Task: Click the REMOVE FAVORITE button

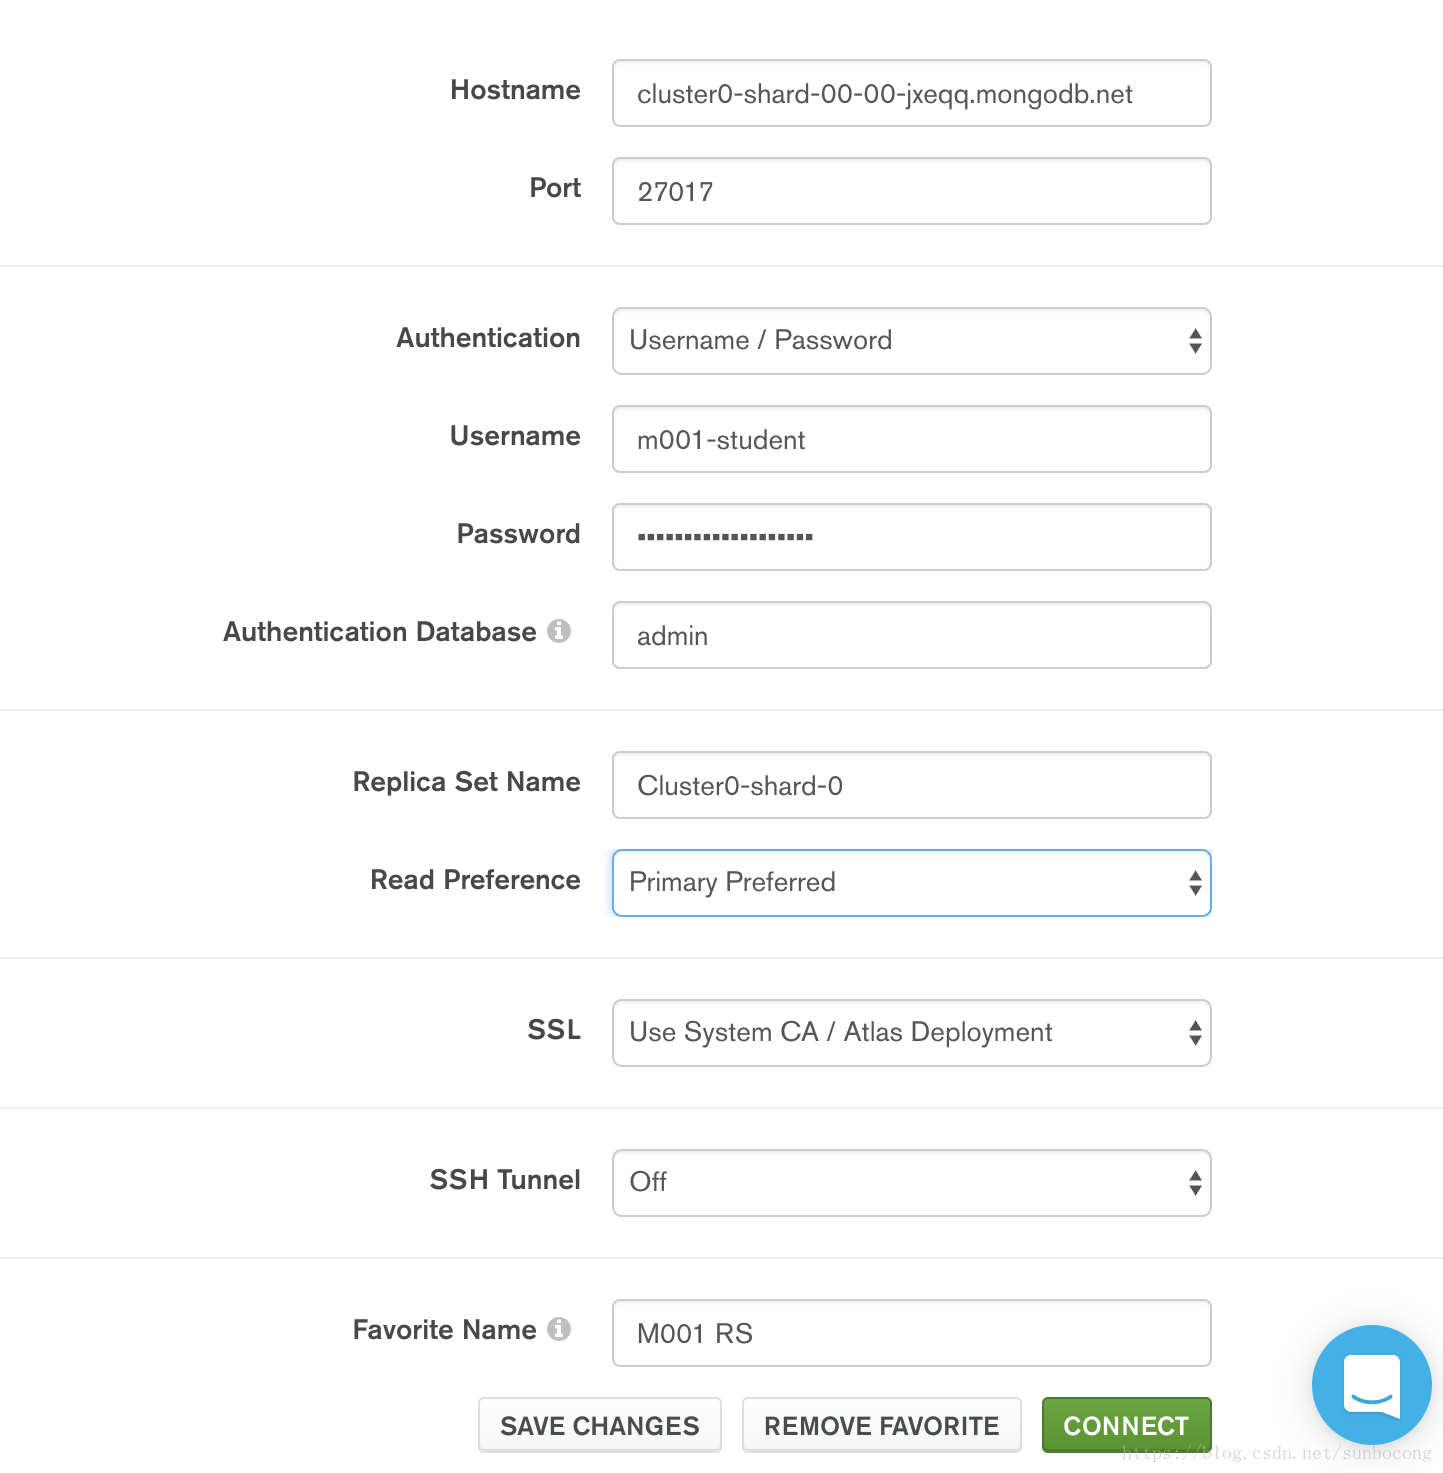Action: coord(881,1425)
